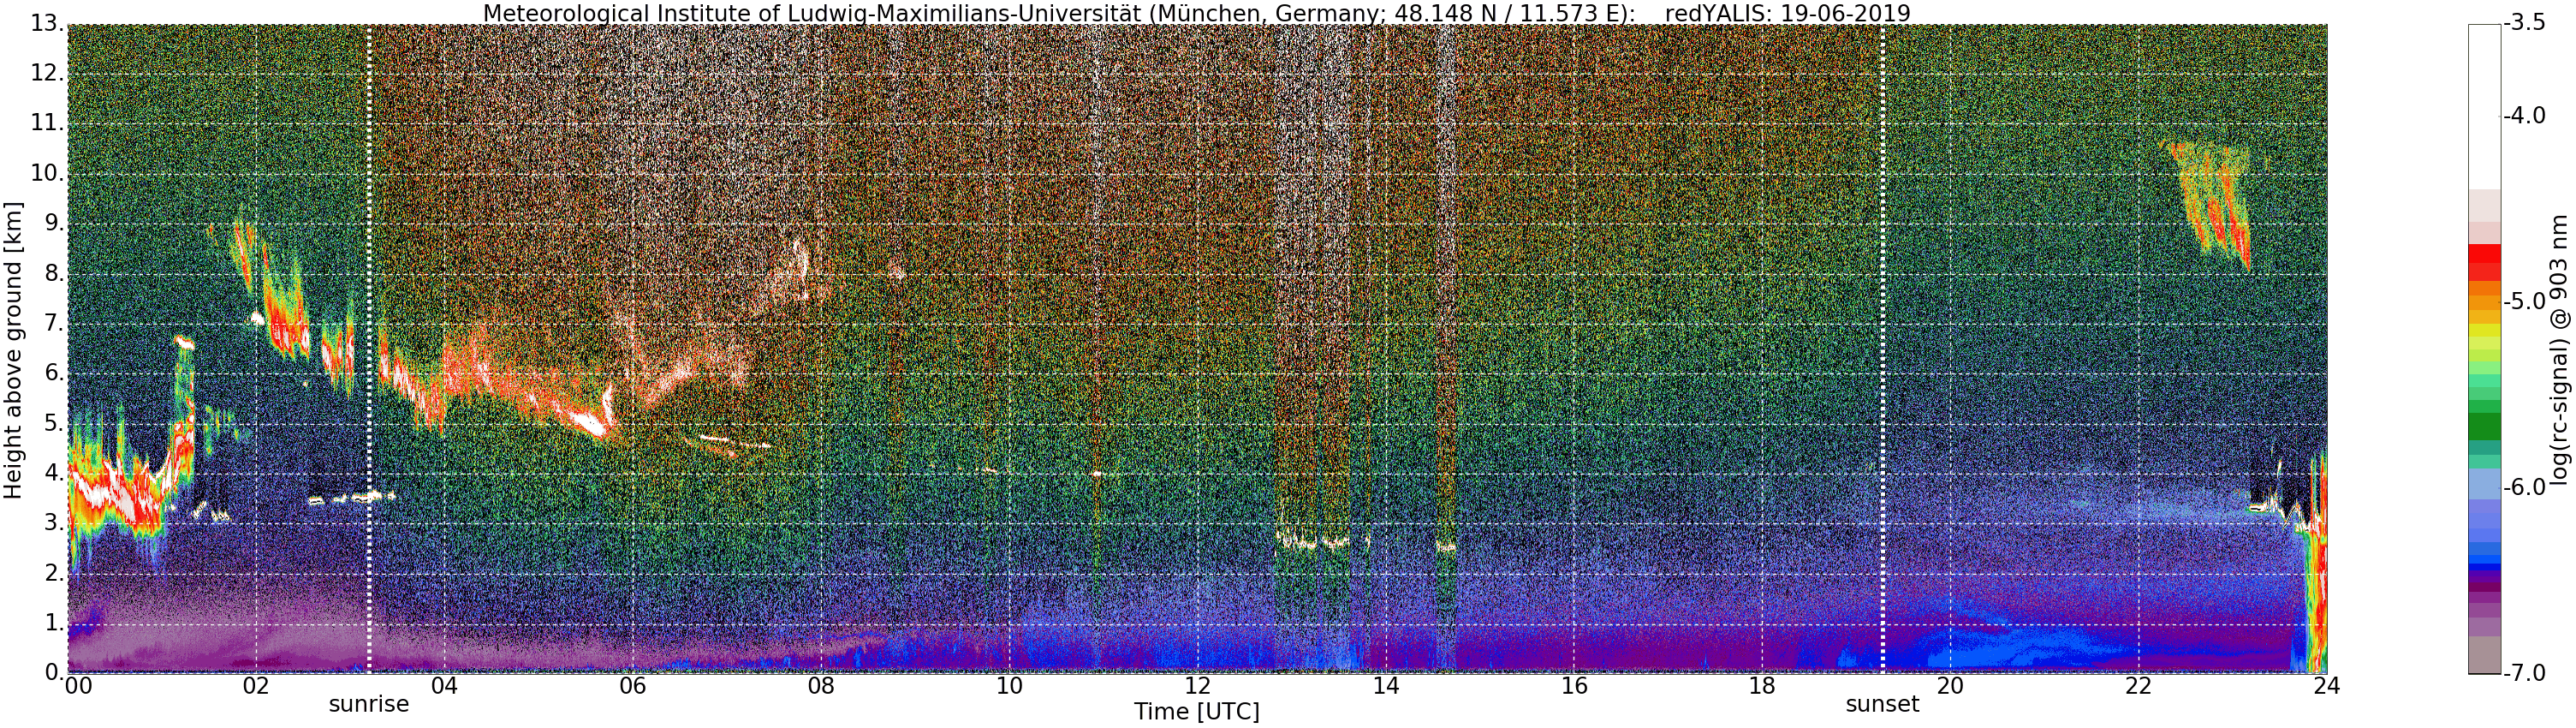Click the height tick label '2.'
The width and height of the screenshot is (2576, 728).
(53, 573)
